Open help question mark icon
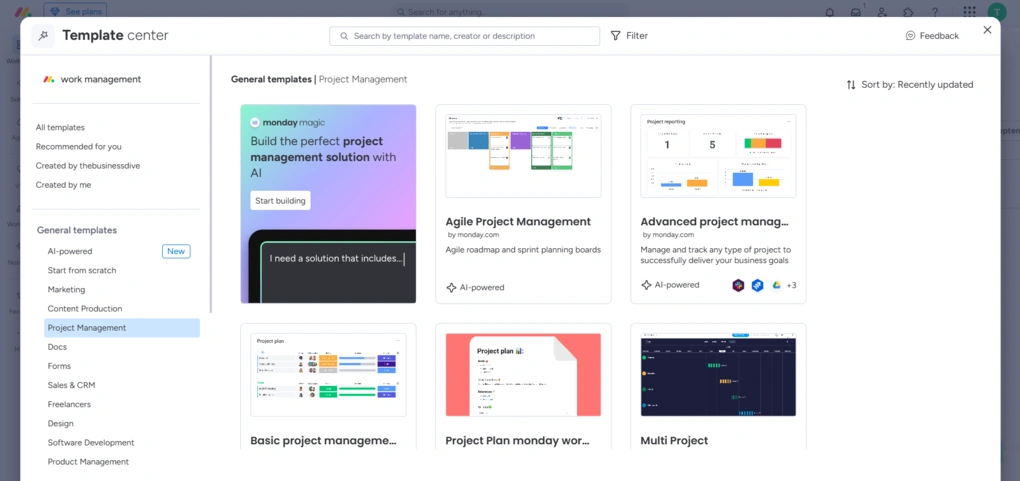1020x481 pixels. [935, 12]
